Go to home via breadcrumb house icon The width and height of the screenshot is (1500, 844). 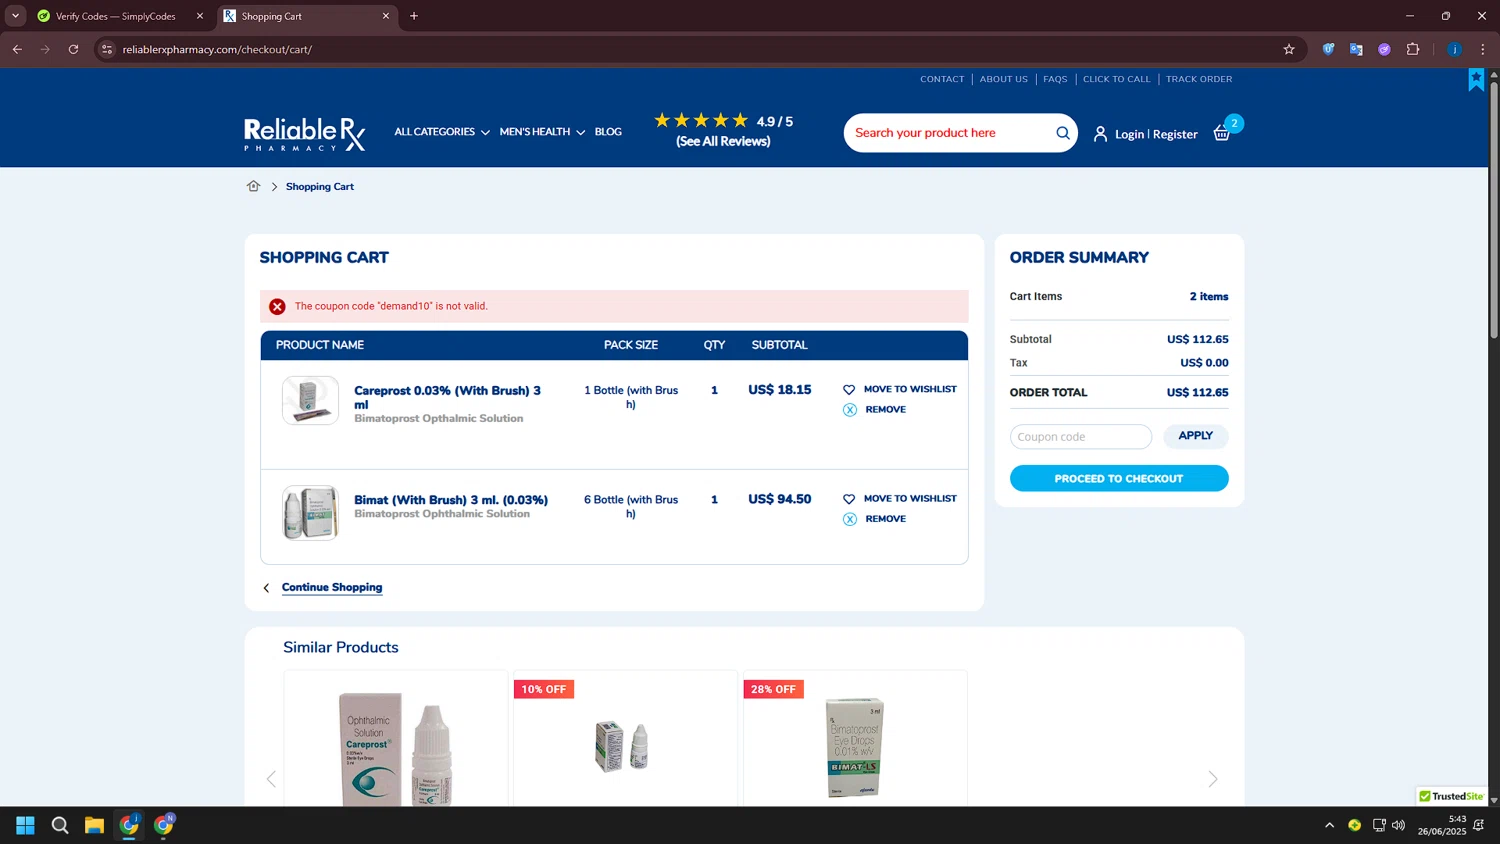pos(253,186)
